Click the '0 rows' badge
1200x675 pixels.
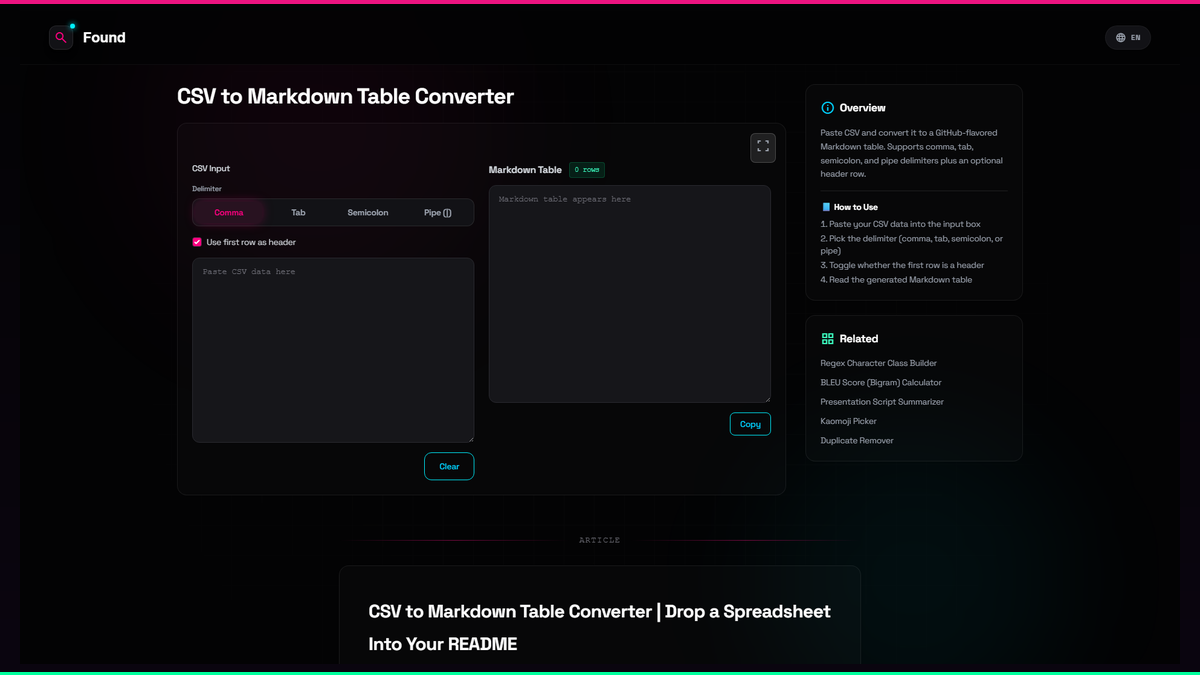(x=587, y=170)
